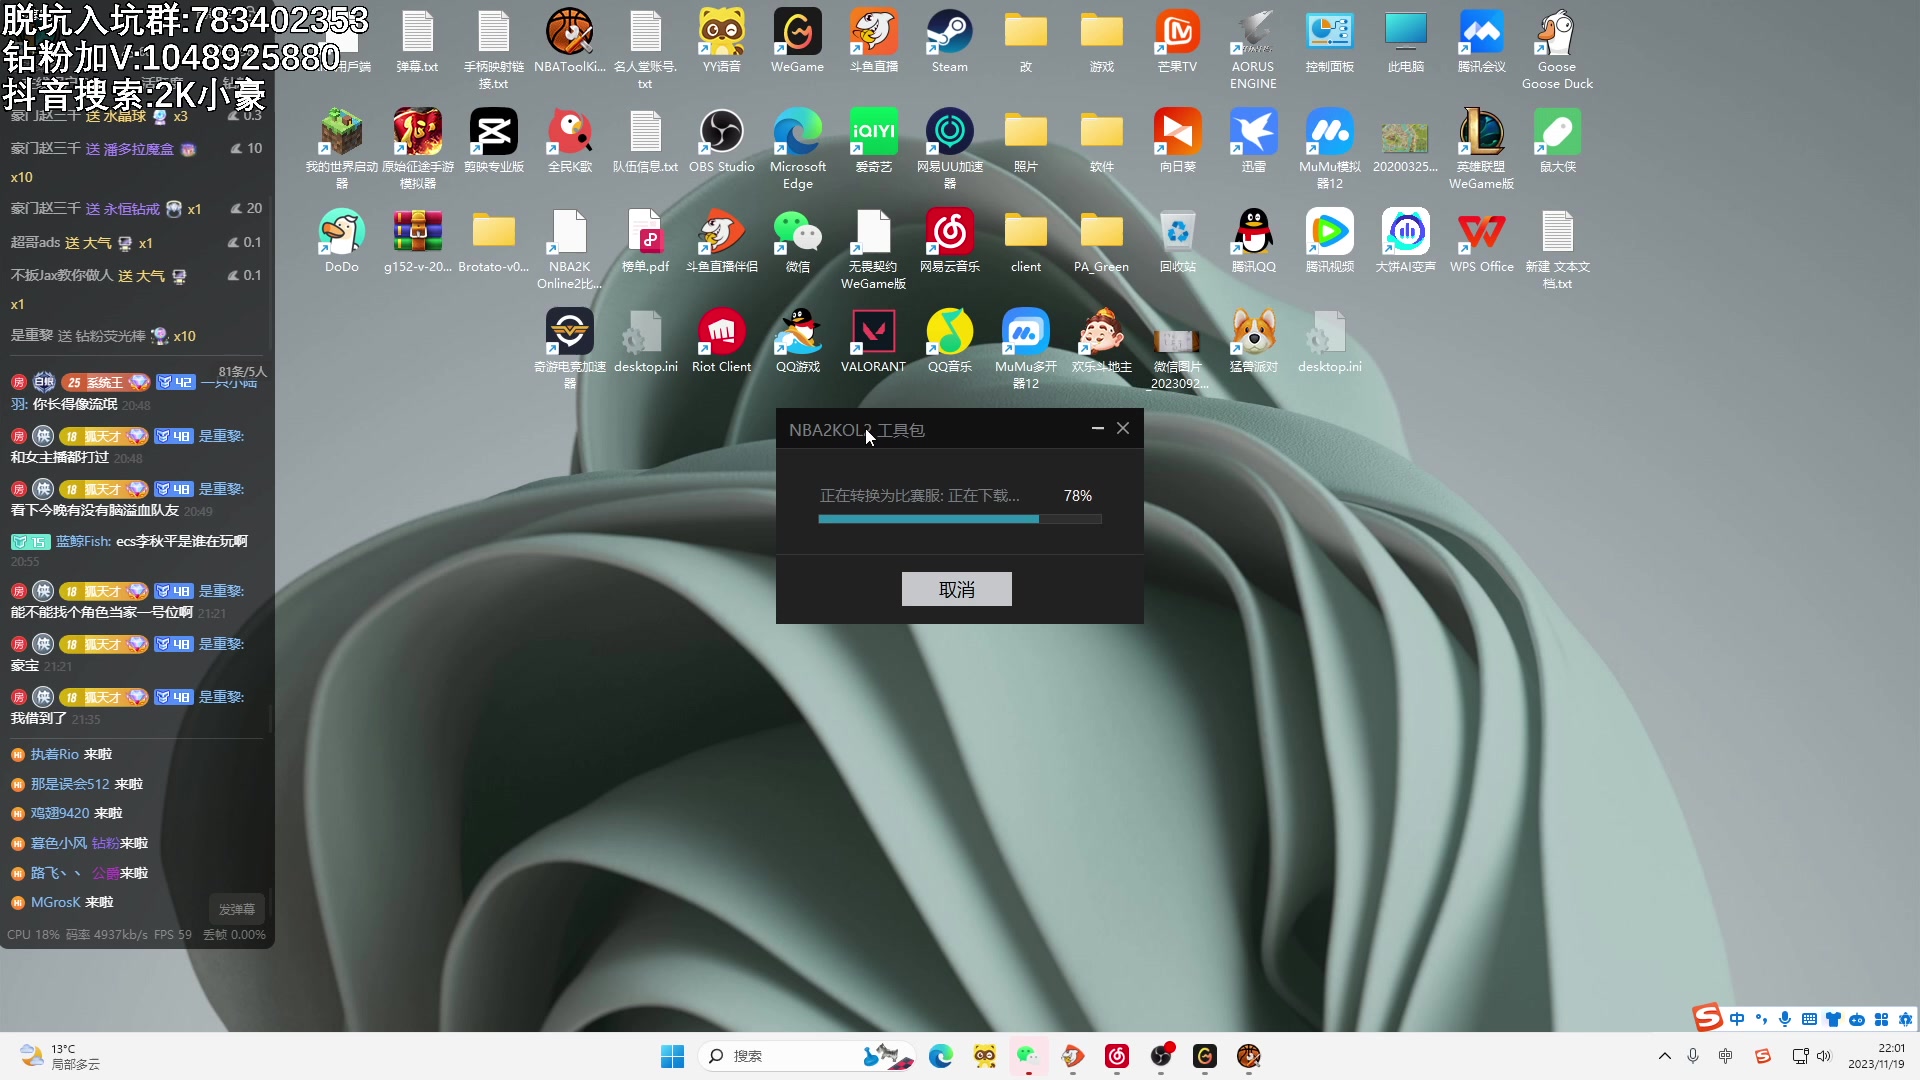Open the VALORANT desktop icon
1920x1080 pixels.
pos(873,342)
